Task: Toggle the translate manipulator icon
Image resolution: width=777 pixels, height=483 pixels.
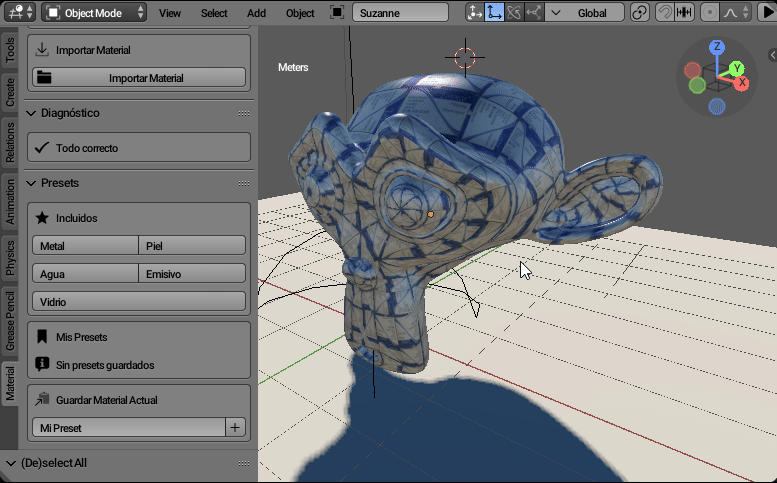Action: [x=494, y=13]
